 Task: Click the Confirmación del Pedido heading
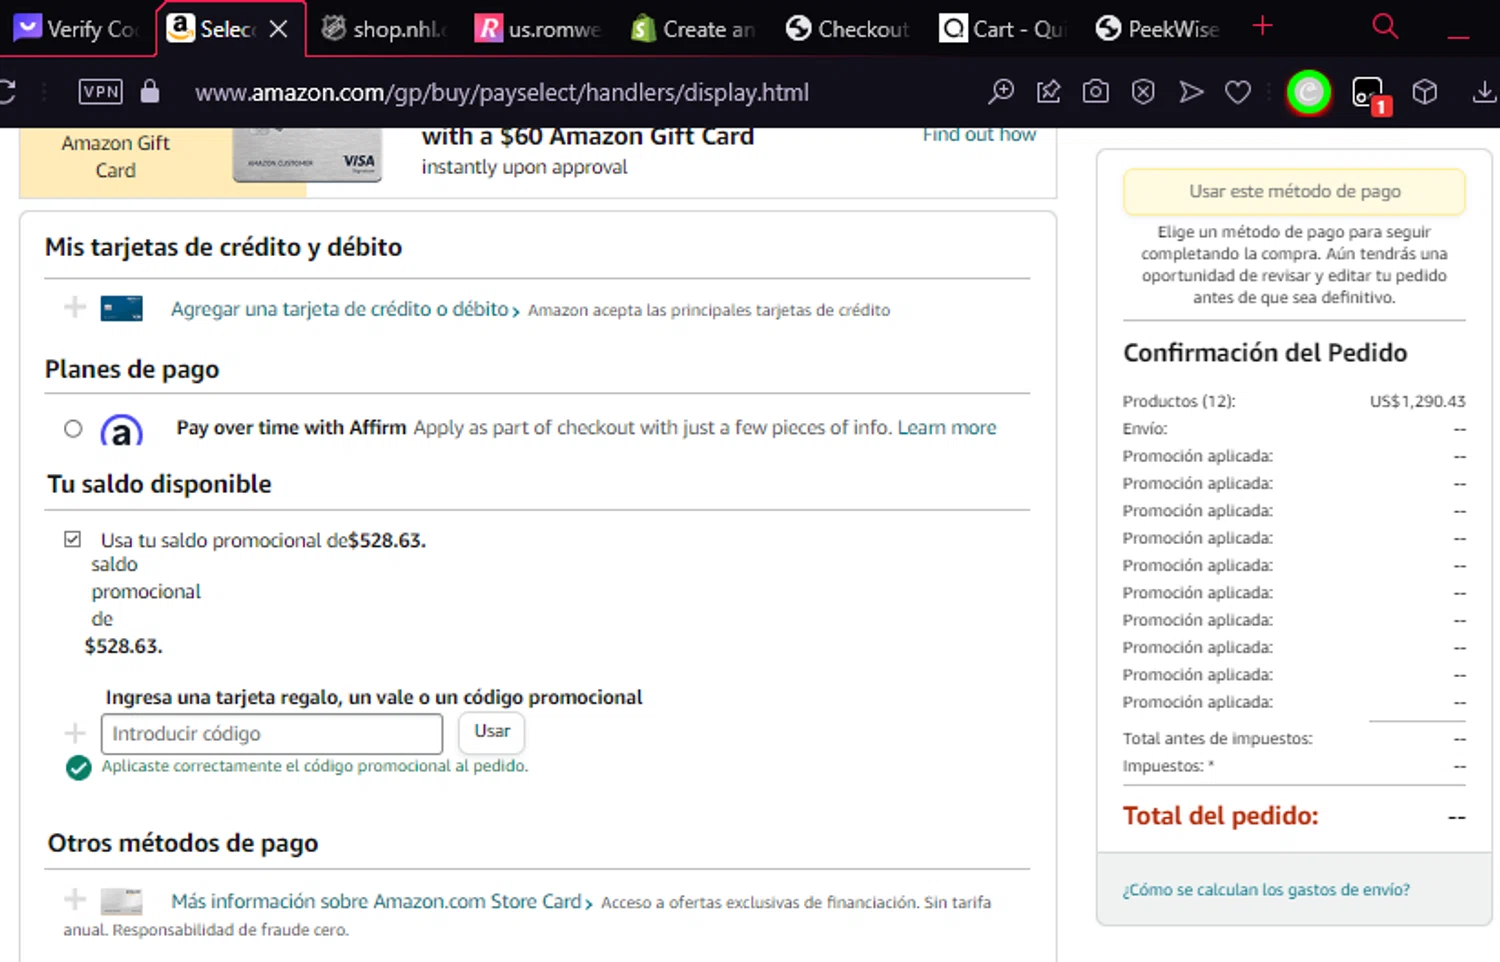point(1265,353)
